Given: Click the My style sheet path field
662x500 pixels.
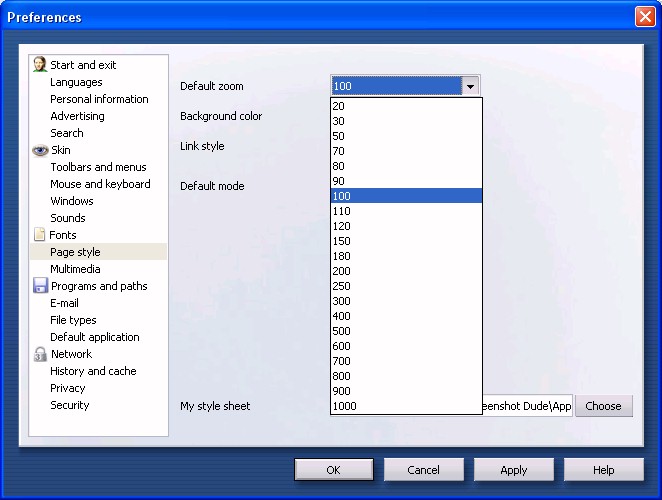Looking at the screenshot, I should tap(528, 406).
